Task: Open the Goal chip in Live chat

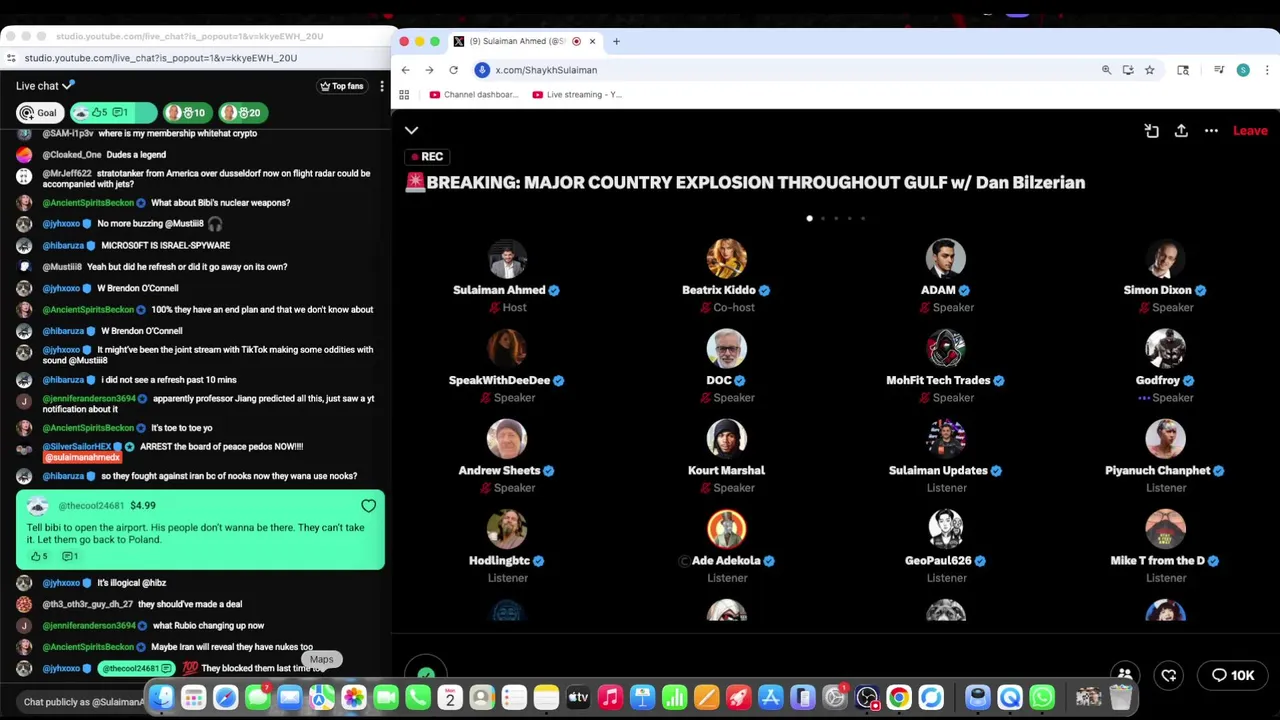Action: click(39, 113)
